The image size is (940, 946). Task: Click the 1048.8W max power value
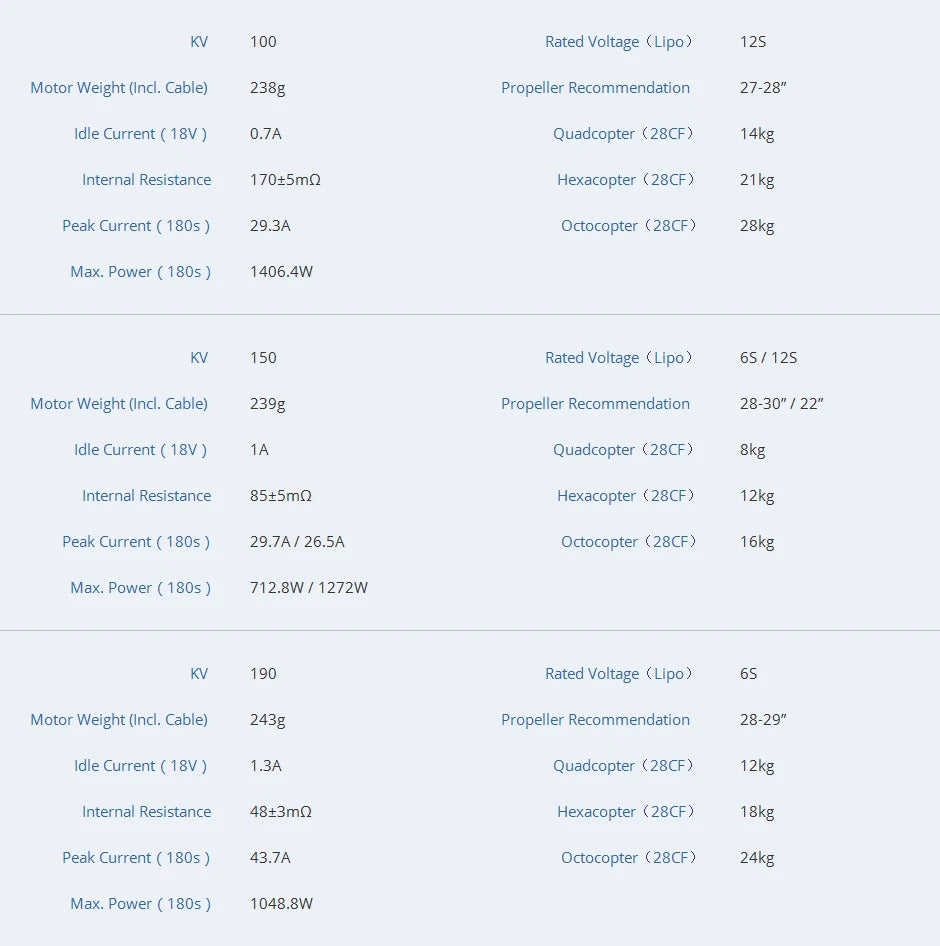(x=281, y=904)
